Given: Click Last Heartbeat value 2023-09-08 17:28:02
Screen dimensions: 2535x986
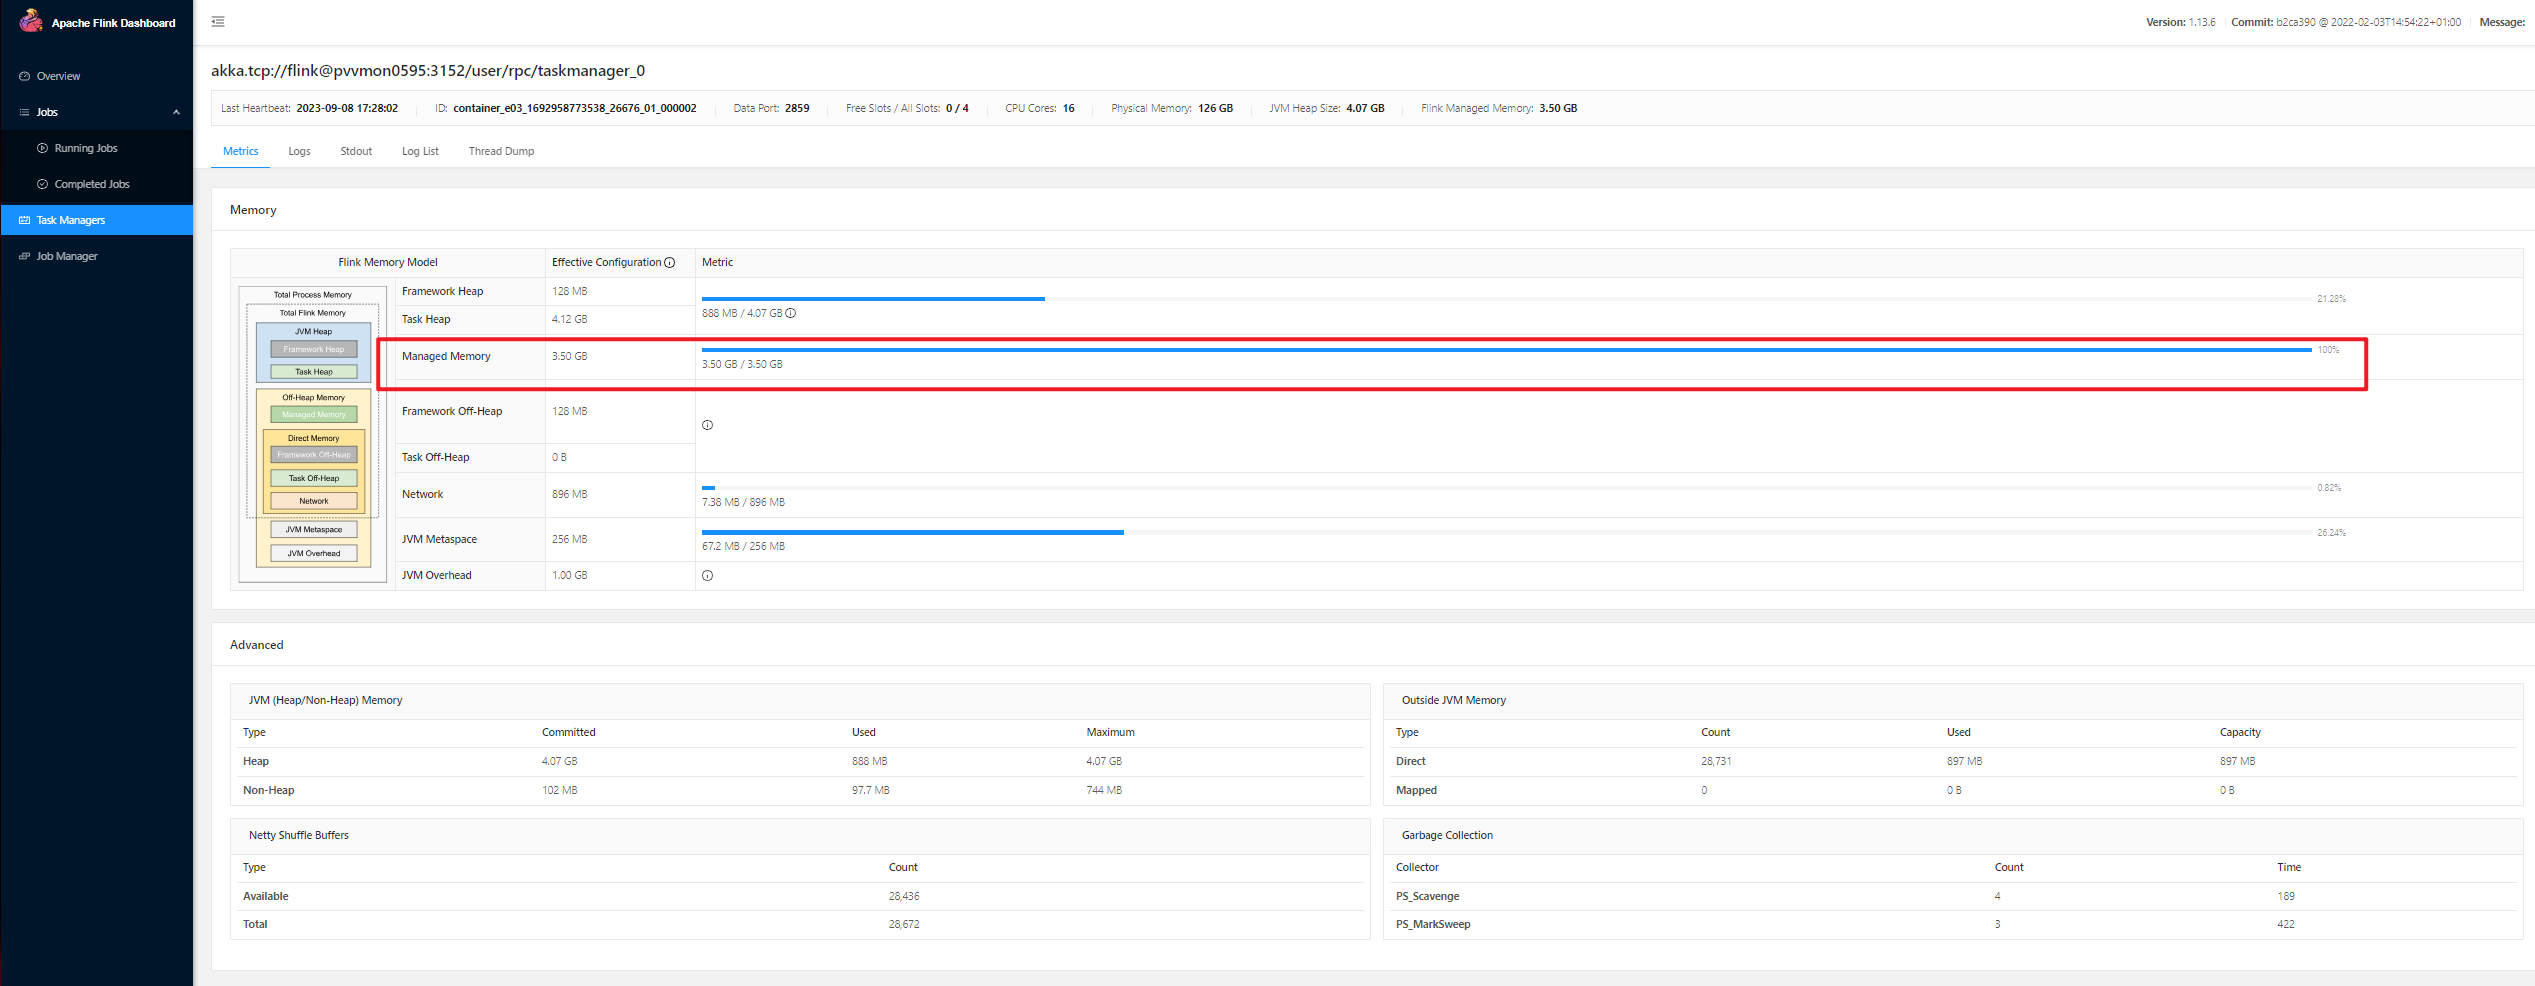Looking at the screenshot, I should tap(347, 108).
